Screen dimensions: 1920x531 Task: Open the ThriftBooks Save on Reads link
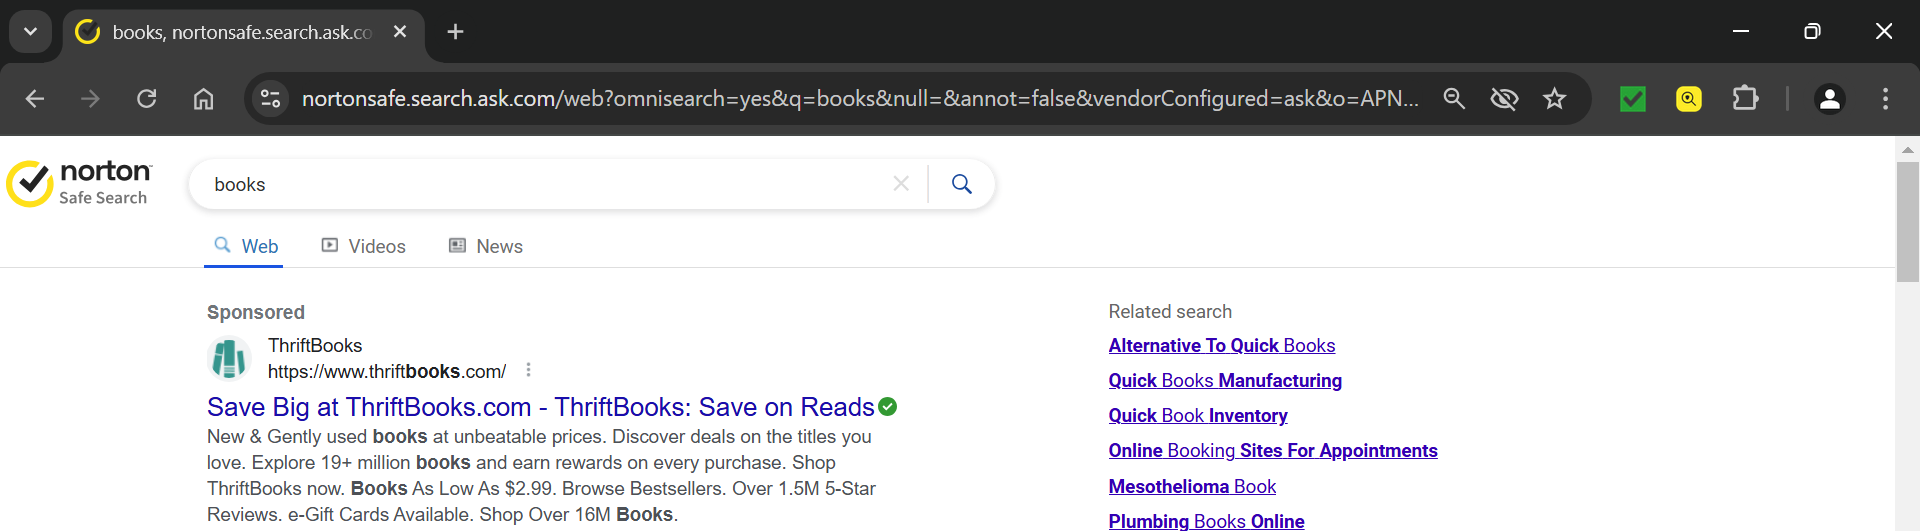(x=540, y=407)
